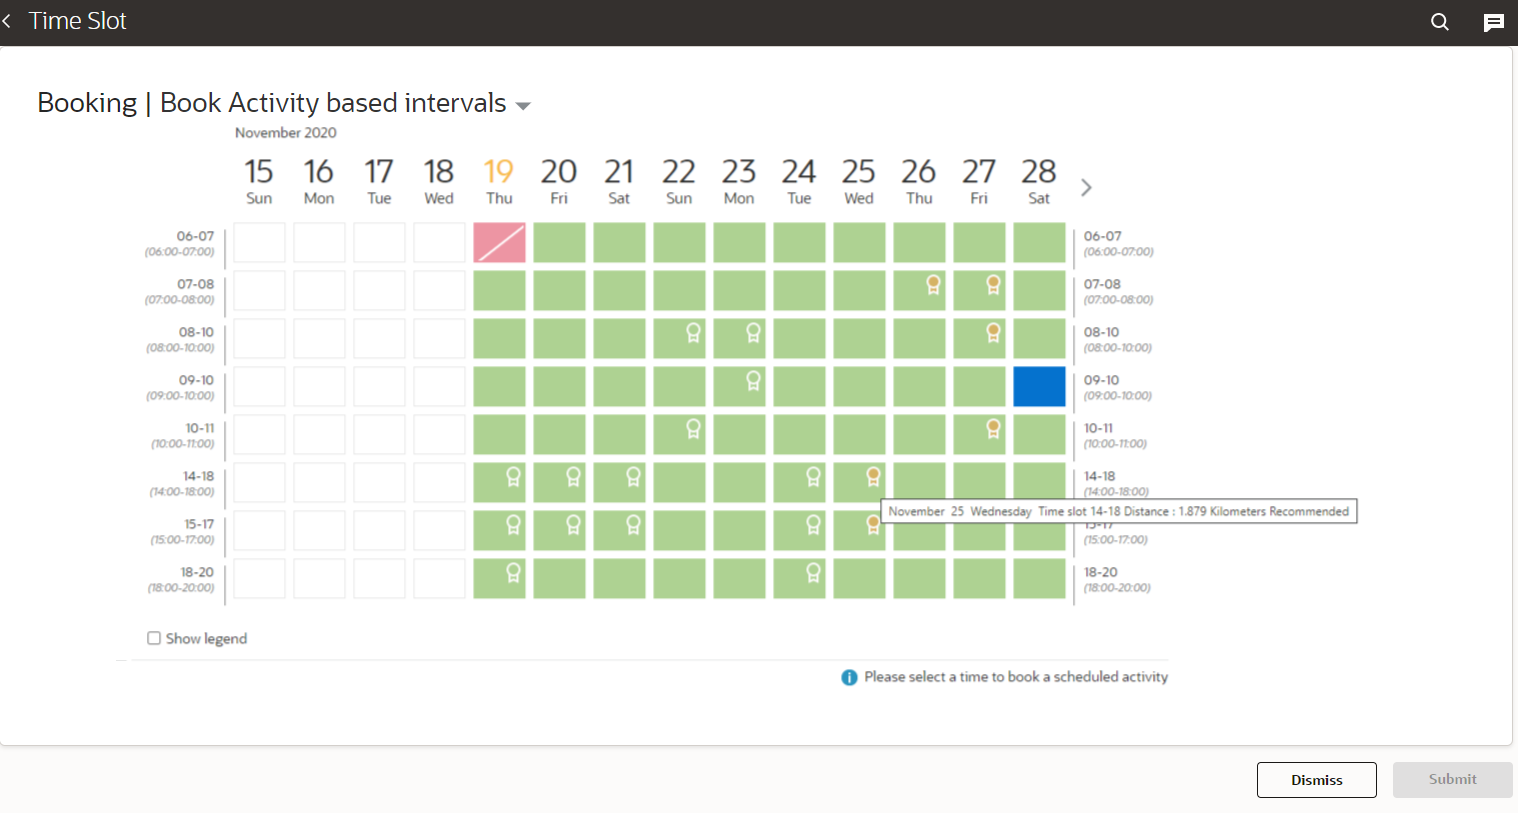Choose the ribbon slot on Thursday 19, 18-20
This screenshot has height=813, width=1518.
(x=513, y=573)
